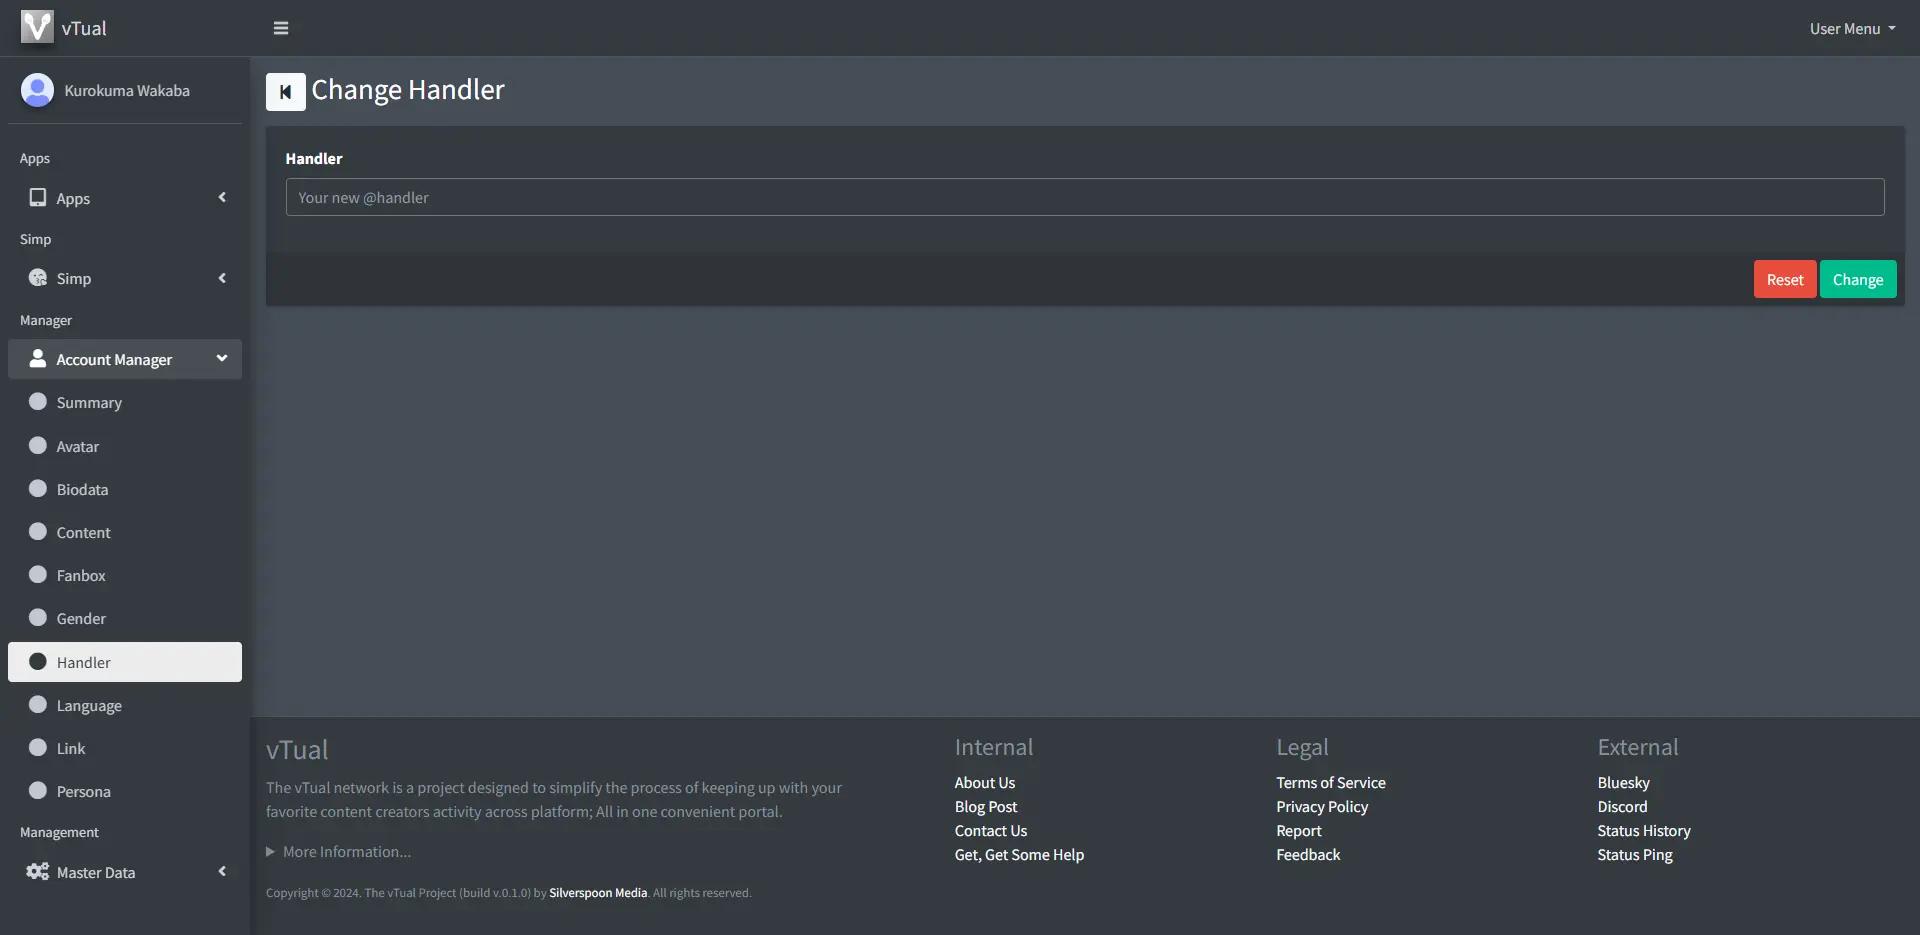Select the Gender circle item
Image resolution: width=1920 pixels, height=935 pixels.
(38, 618)
